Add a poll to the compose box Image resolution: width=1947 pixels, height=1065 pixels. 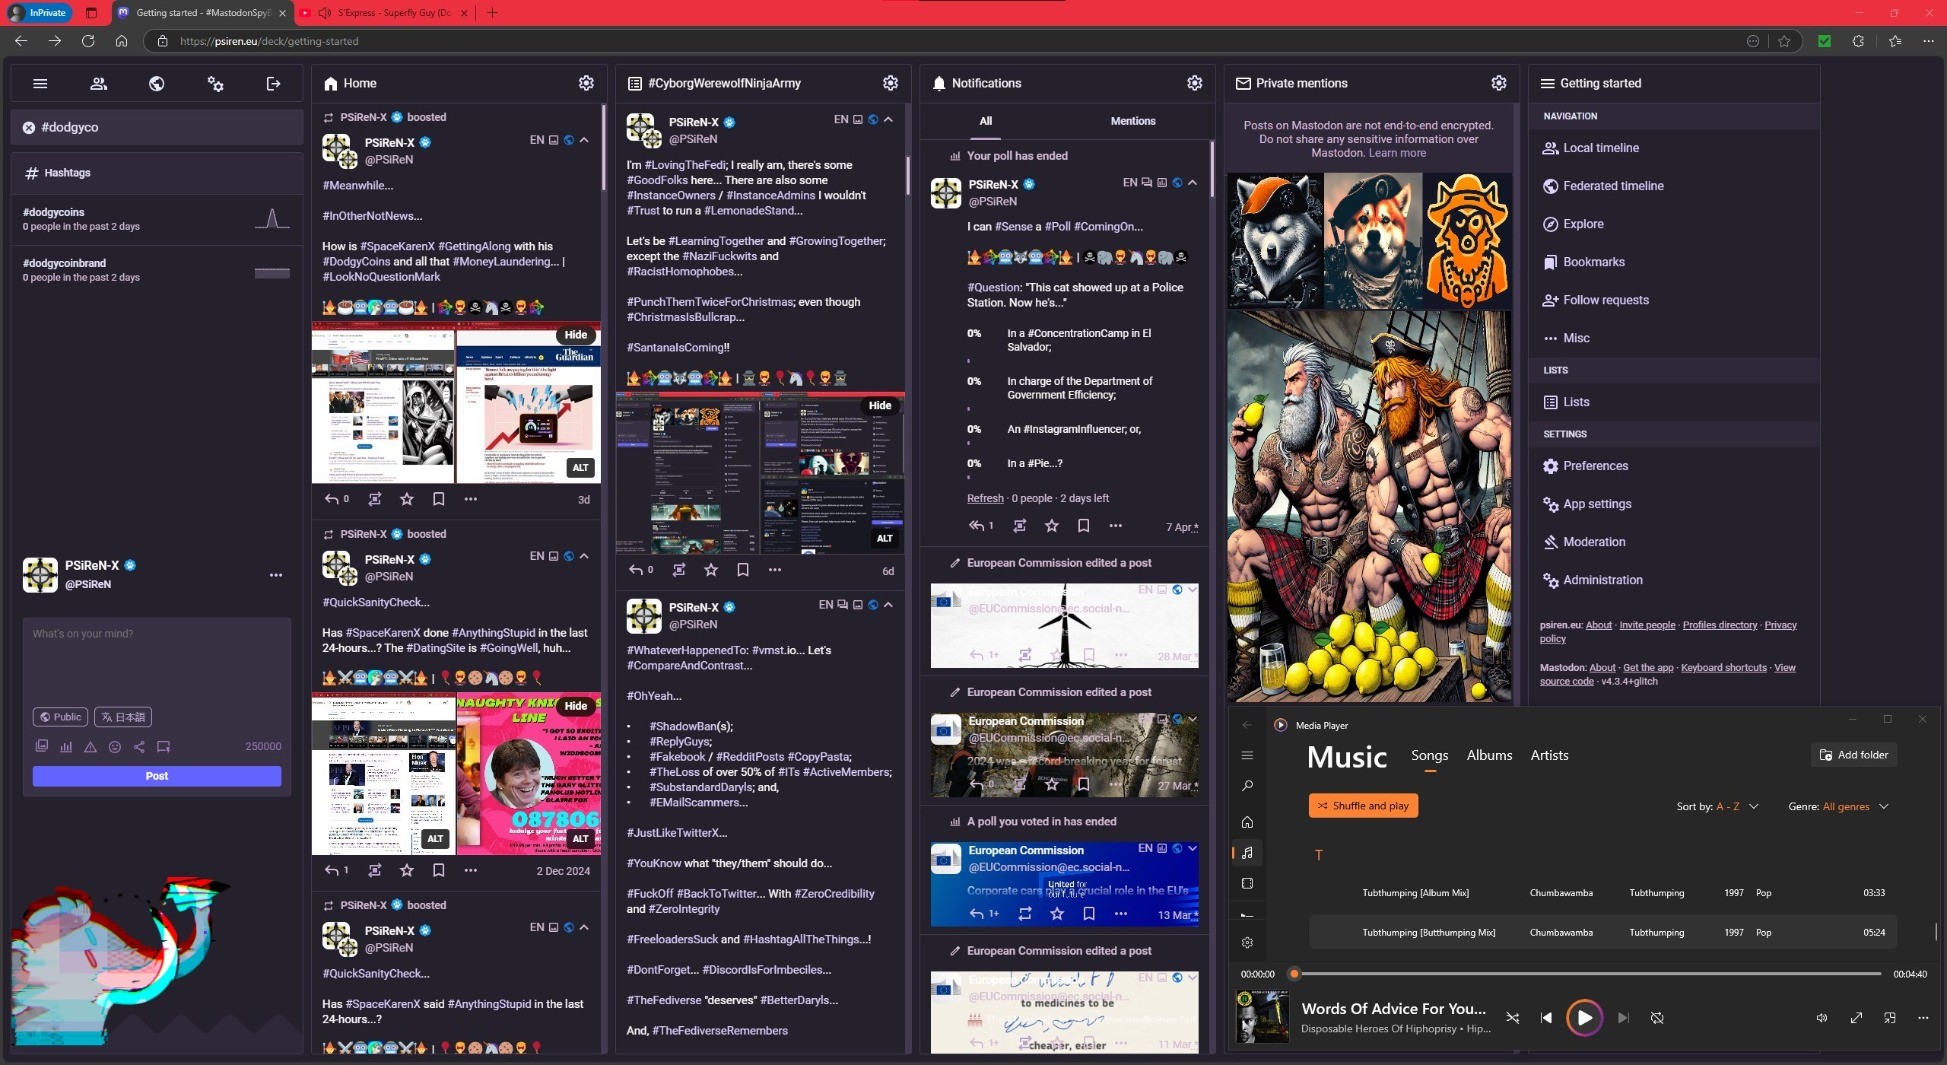point(66,746)
